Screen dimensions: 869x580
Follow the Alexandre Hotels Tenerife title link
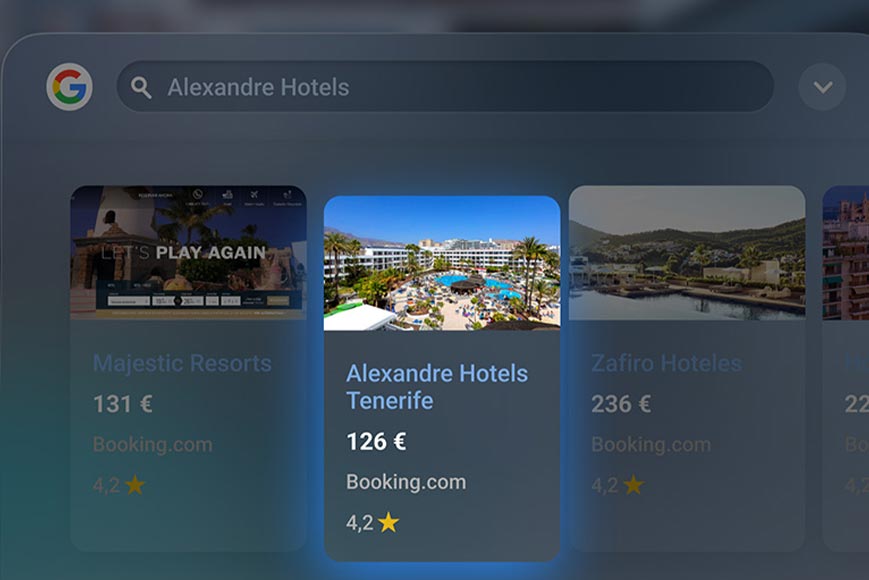click(437, 387)
